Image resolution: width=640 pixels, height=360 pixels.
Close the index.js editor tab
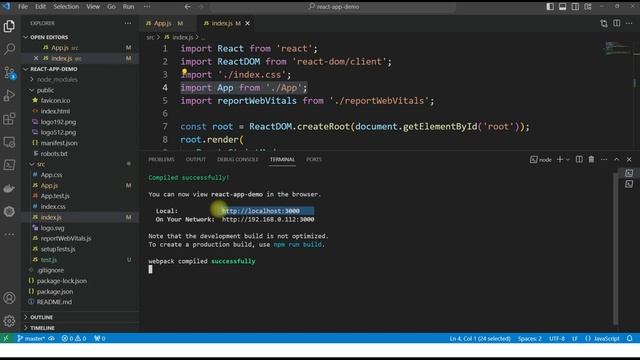click(x=247, y=23)
